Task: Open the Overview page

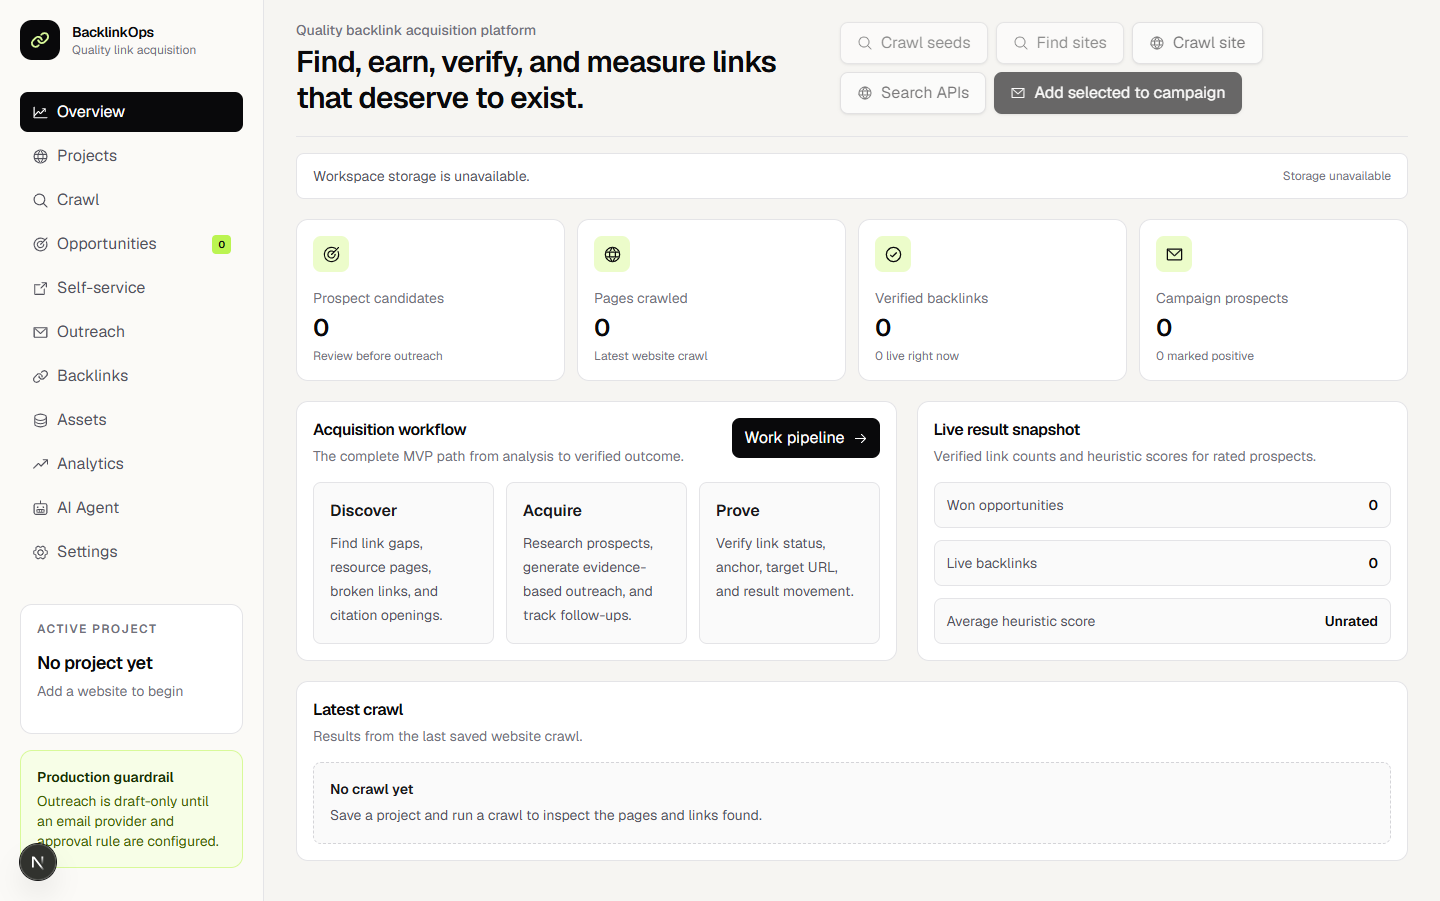Action: coord(131,112)
